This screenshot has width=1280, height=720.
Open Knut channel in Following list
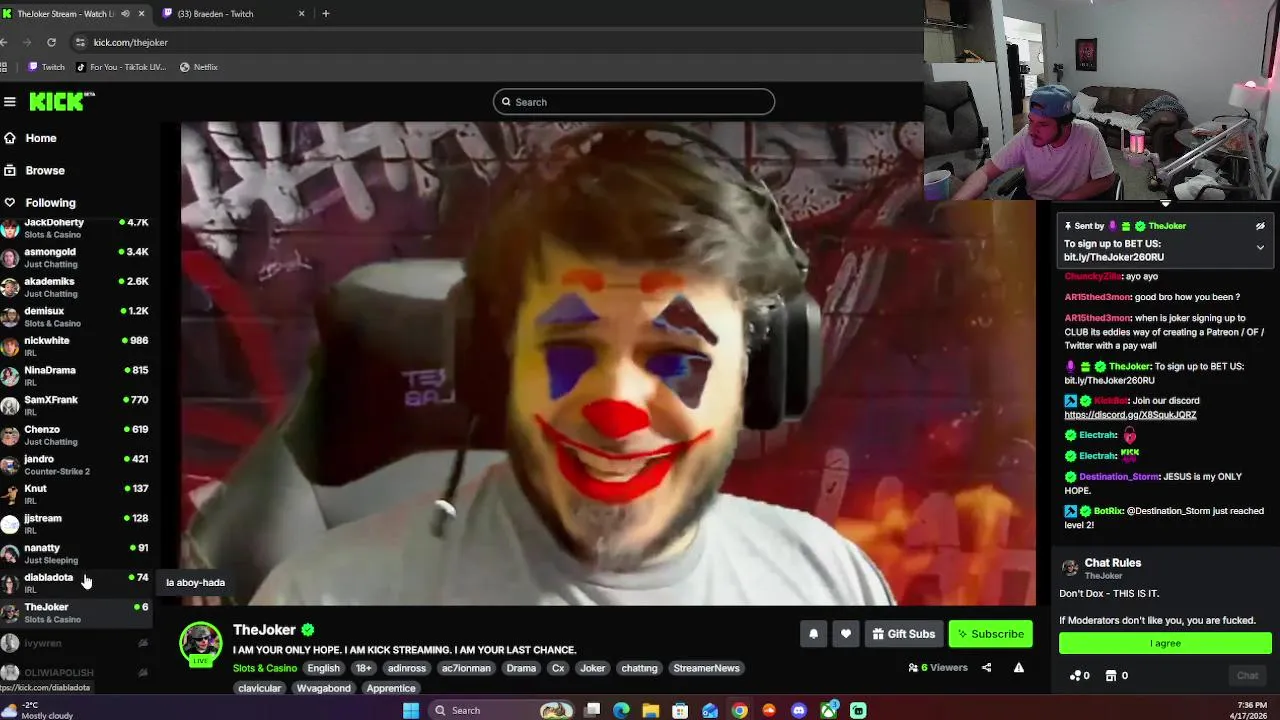(x=76, y=494)
